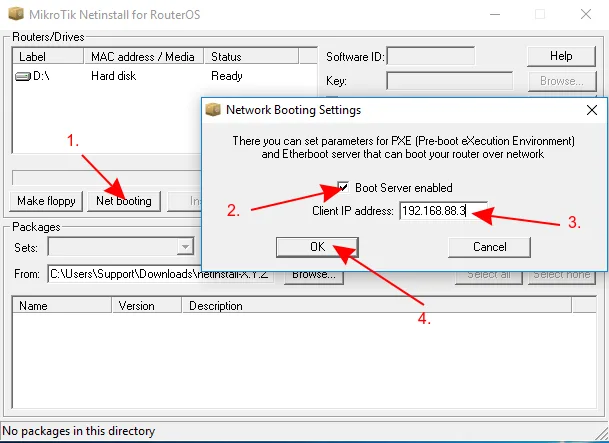
Task: Click the Client IP address field
Action: point(444,211)
